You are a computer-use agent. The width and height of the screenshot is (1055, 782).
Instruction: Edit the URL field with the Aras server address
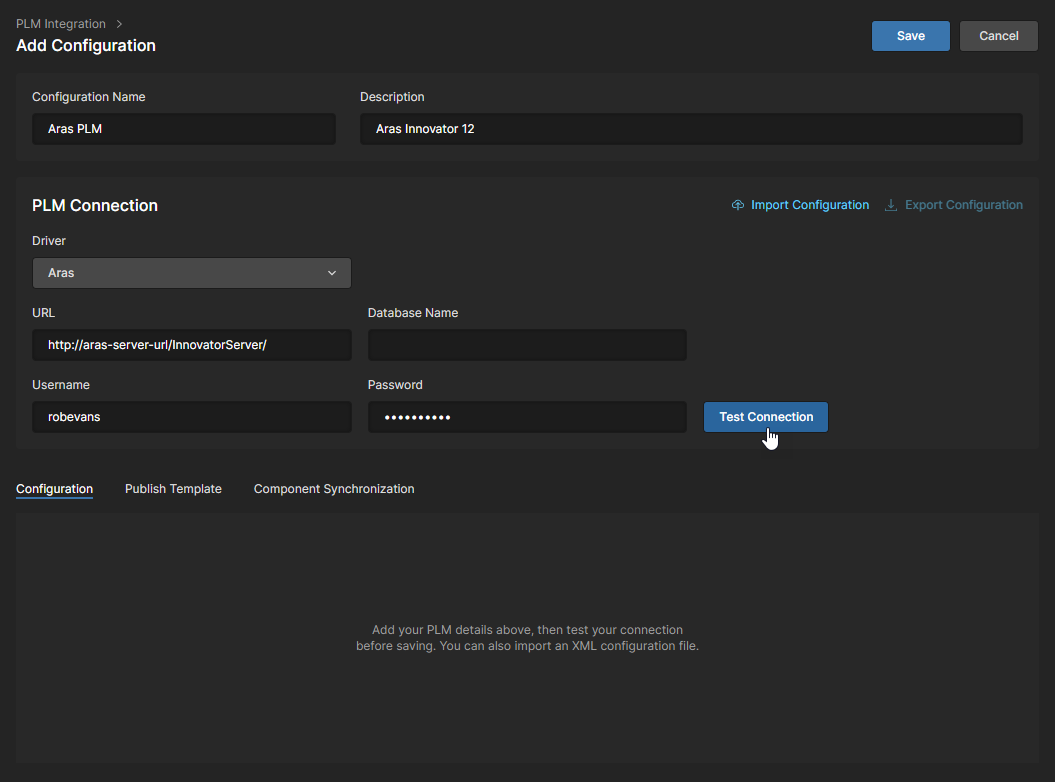[191, 345]
